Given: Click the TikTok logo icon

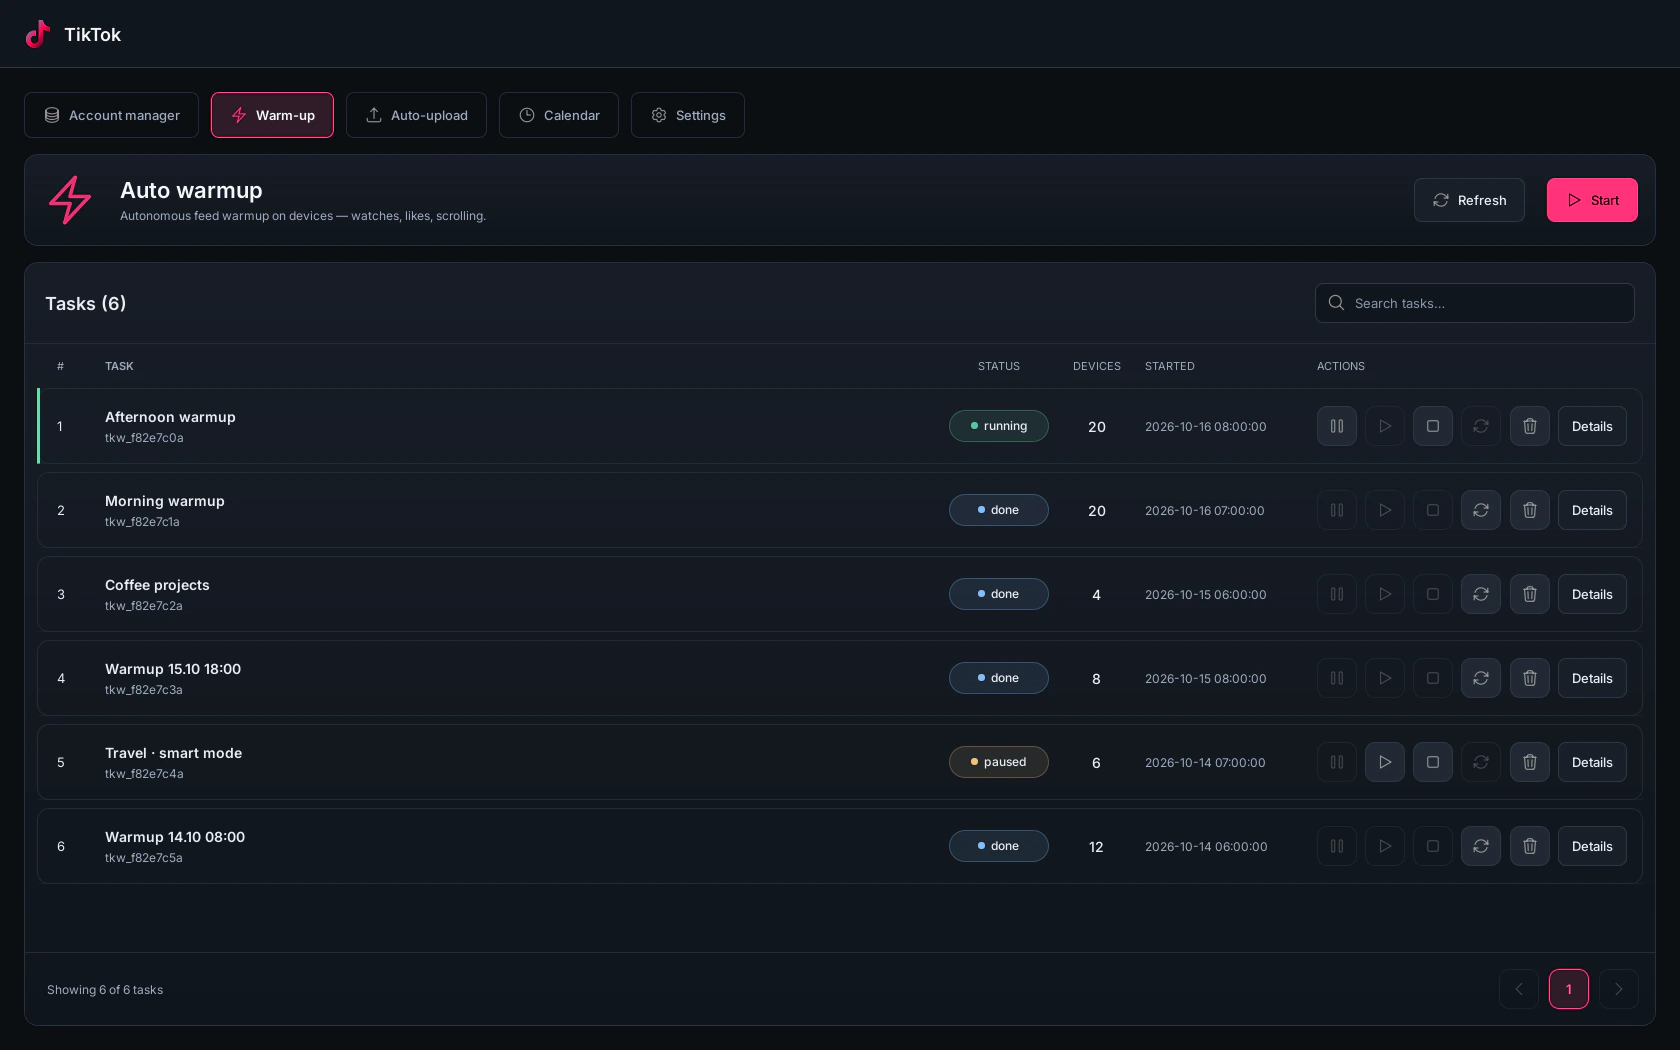Looking at the screenshot, I should coord(38,34).
